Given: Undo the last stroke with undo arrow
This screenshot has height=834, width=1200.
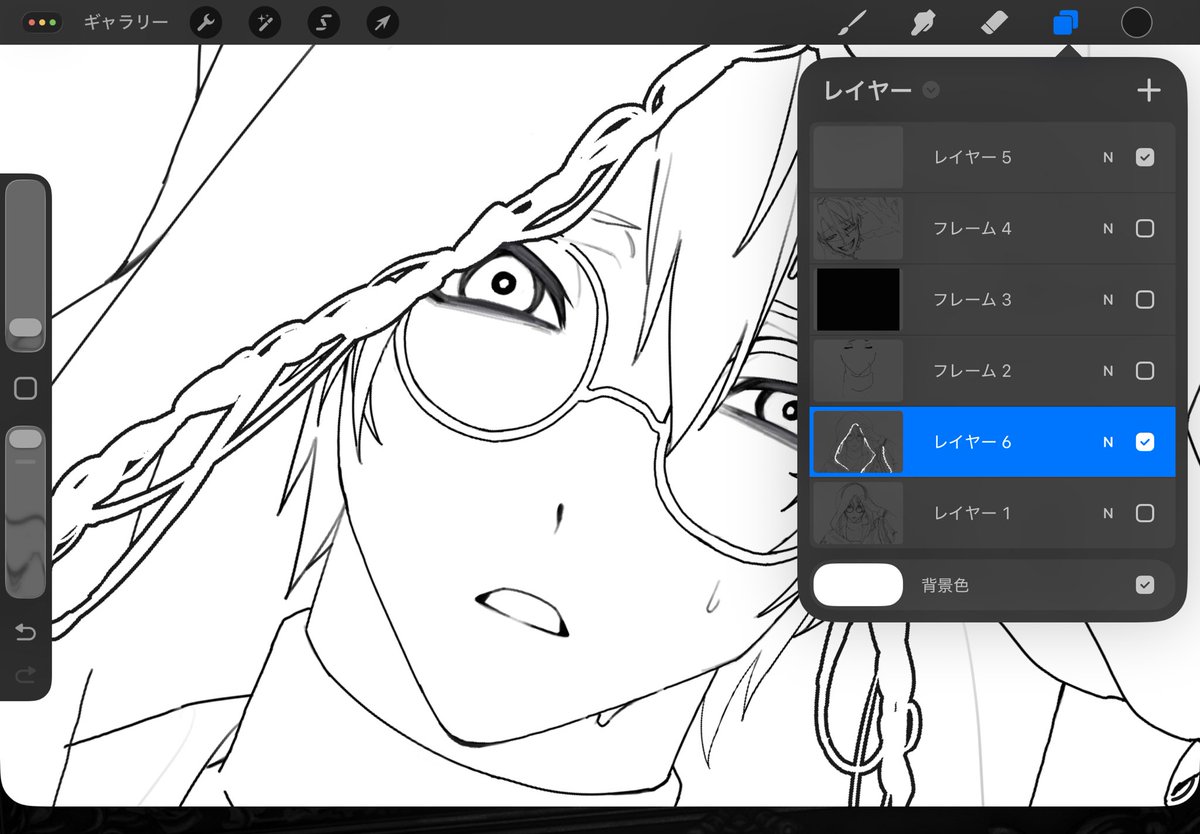Looking at the screenshot, I should [x=25, y=632].
